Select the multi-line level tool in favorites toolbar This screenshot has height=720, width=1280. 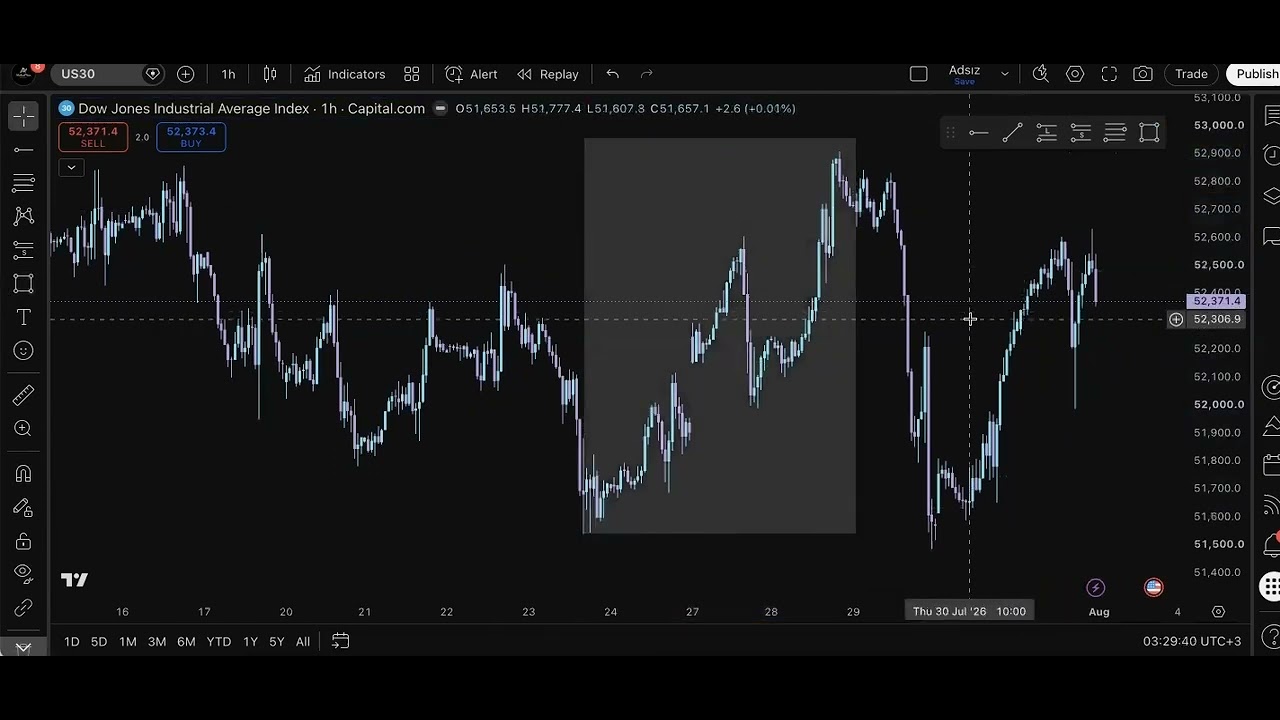pyautogui.click(x=1115, y=132)
